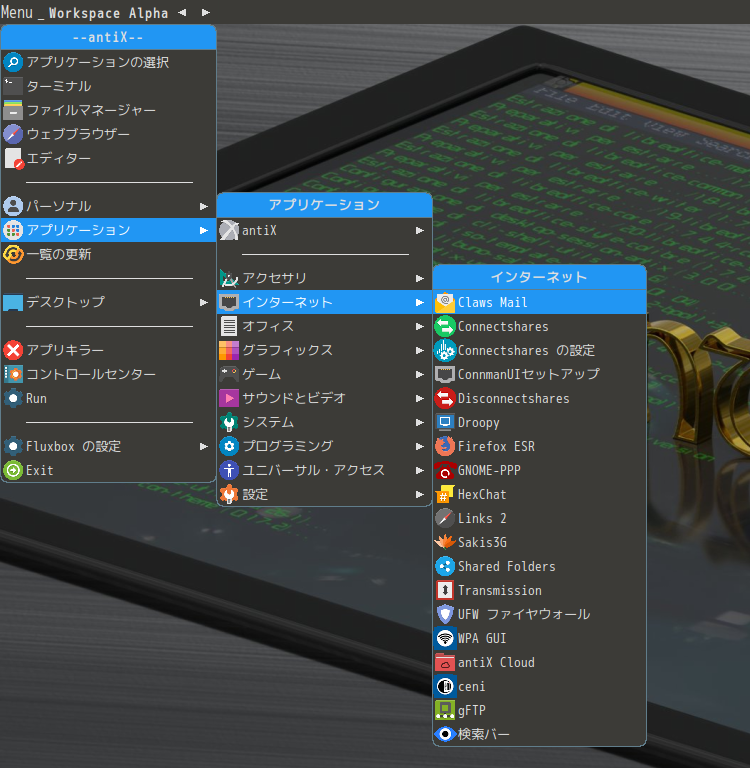Click the Links 2 compass icon

tap(445, 518)
